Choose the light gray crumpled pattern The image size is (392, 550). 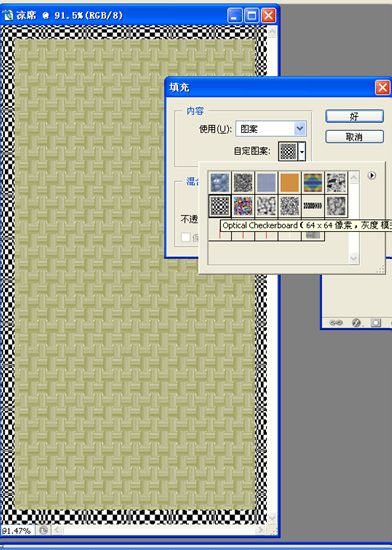(266, 206)
